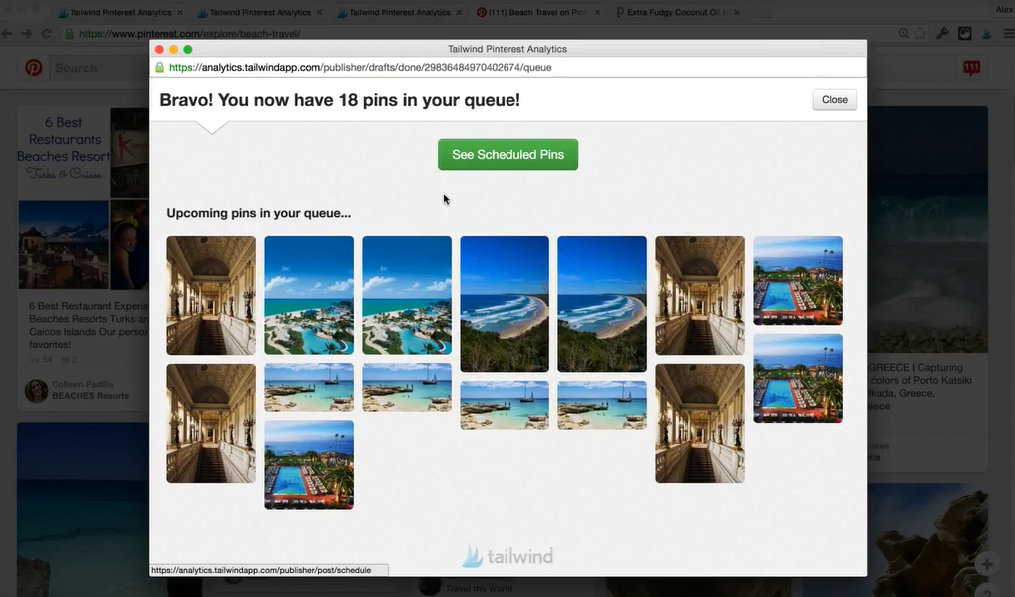Click the top ornate hallway thumbnail in first column
The image size is (1015, 597).
211,295
